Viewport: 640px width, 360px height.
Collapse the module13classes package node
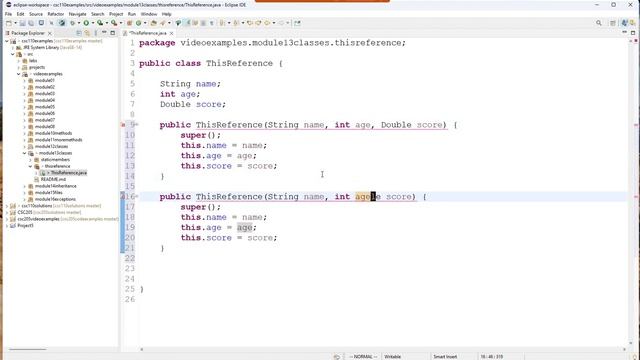tap(24, 153)
